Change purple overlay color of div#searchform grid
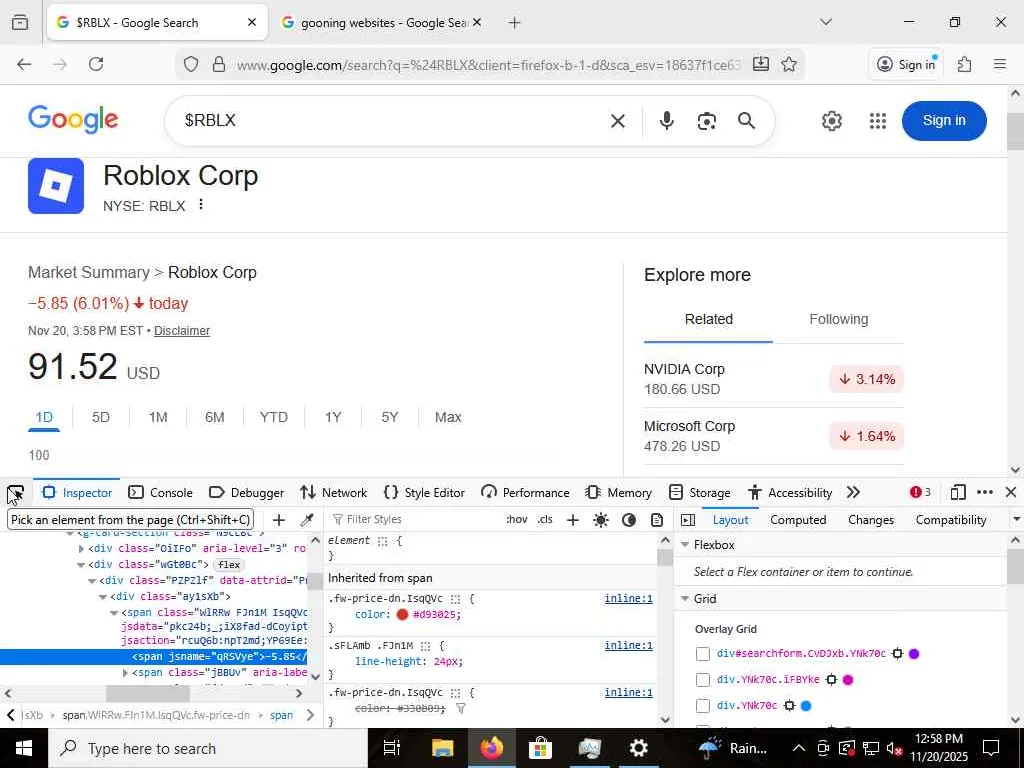The height and width of the screenshot is (768, 1024). 914,654
